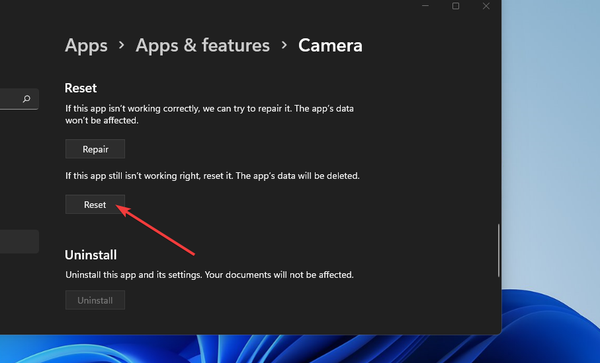Select the Camera breadcrumb title
600x363 pixels.
330,45
